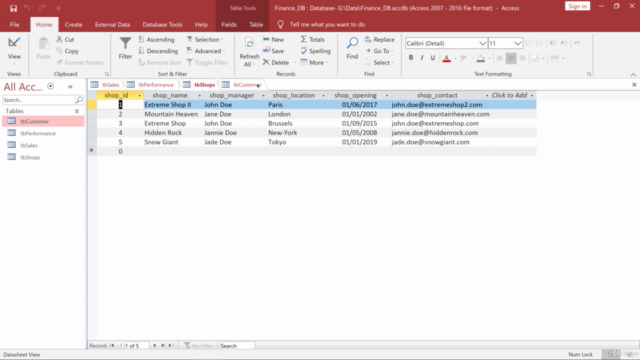The image size is (640, 360).
Task: Toggle the Totals row
Action: (x=313, y=40)
